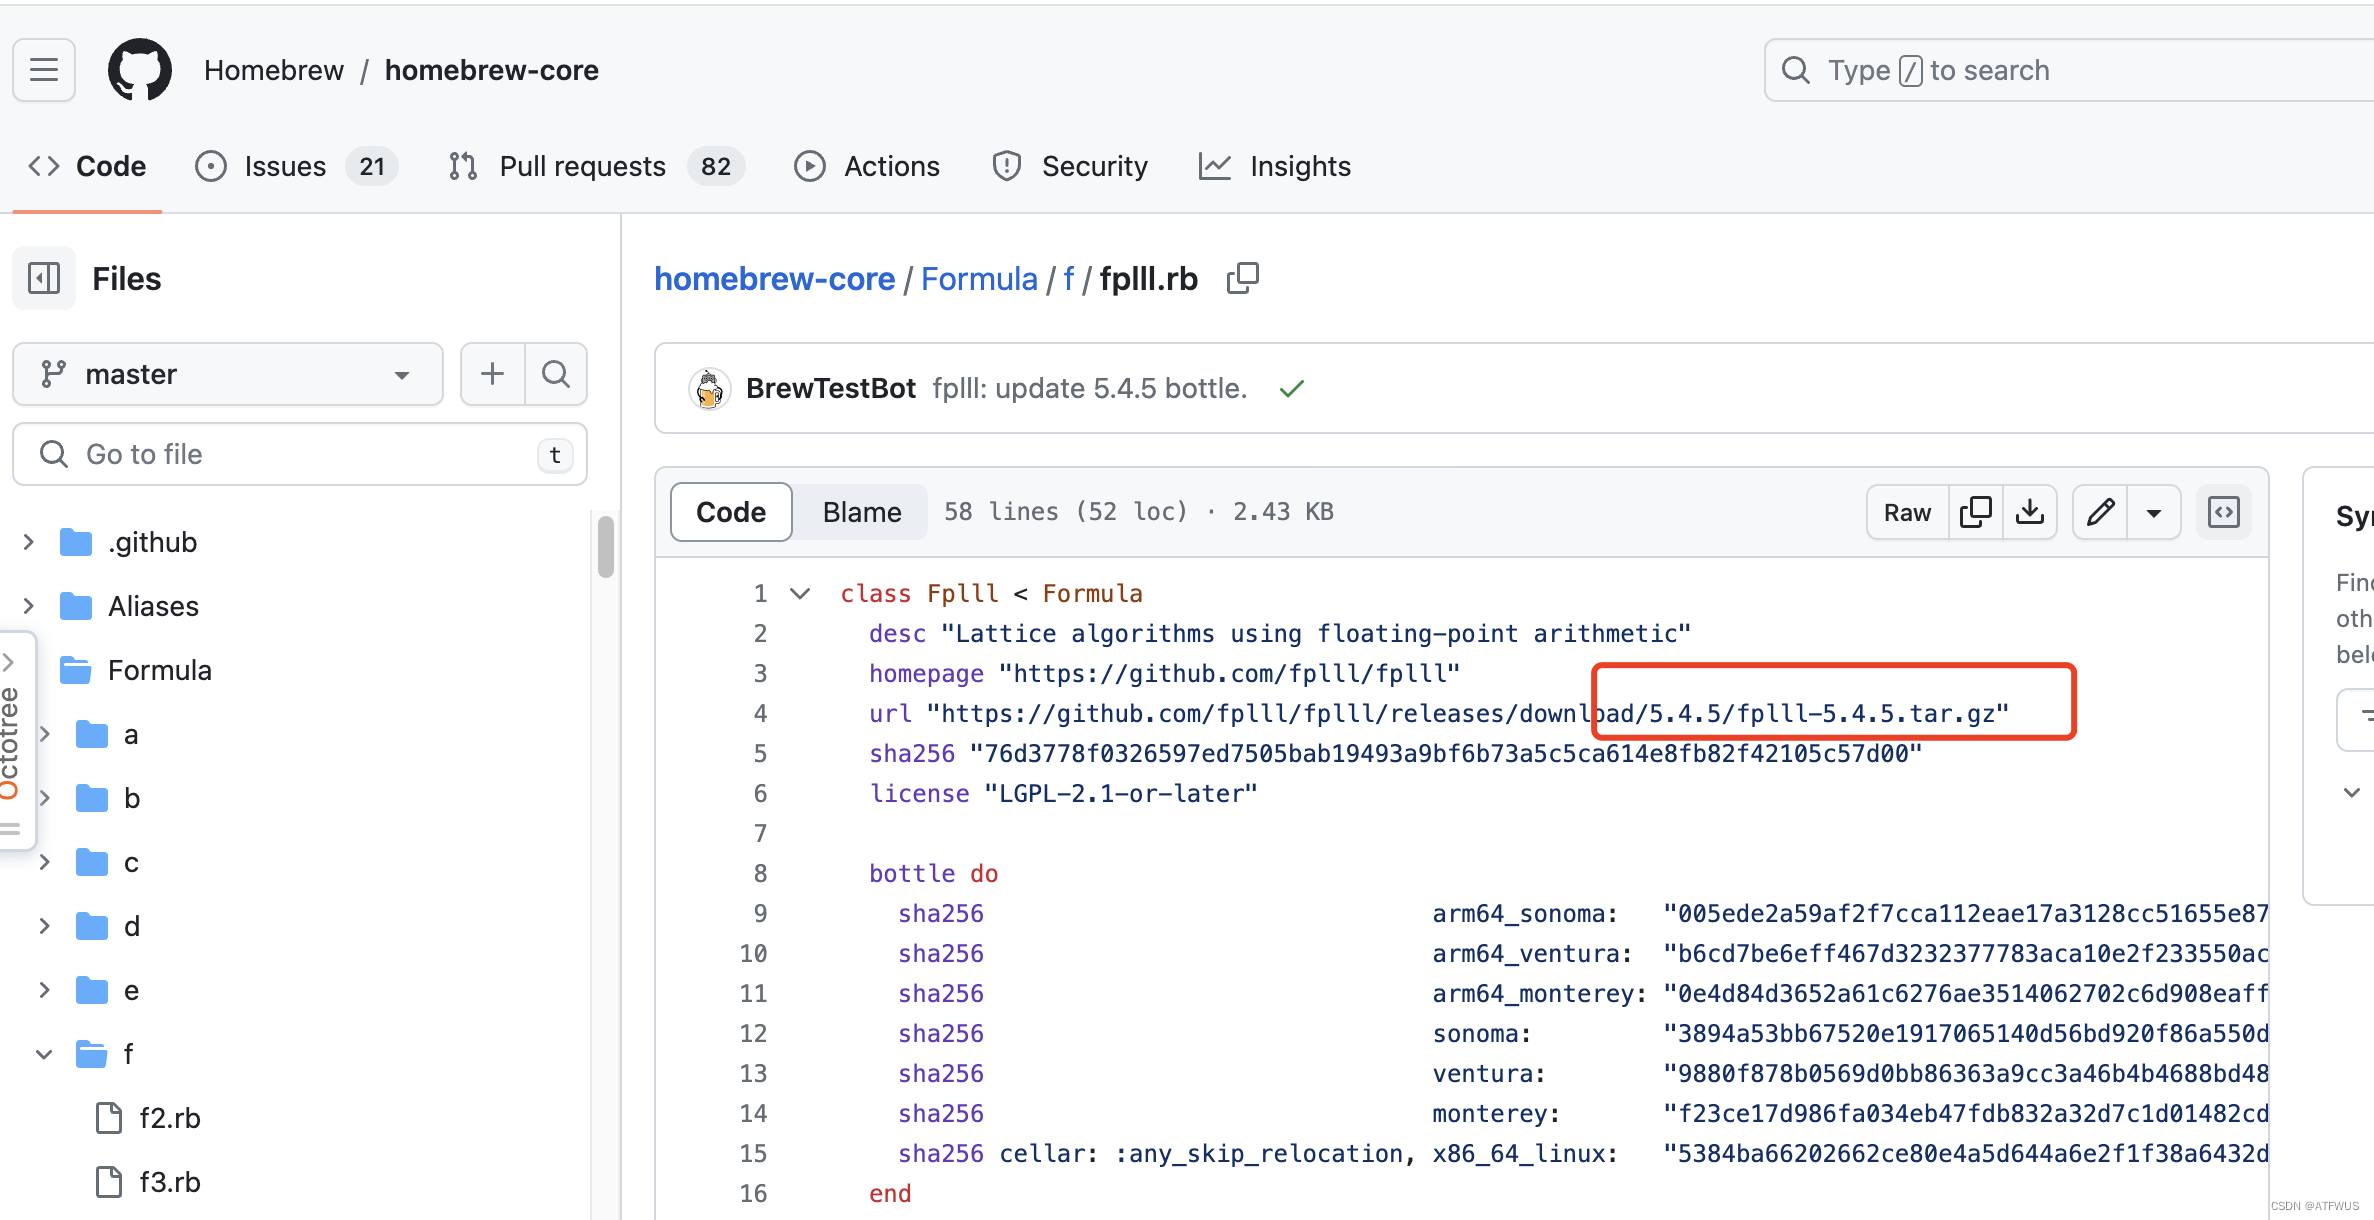Open the Formula breadcrumb link
The width and height of the screenshot is (2374, 1220).
point(979,278)
